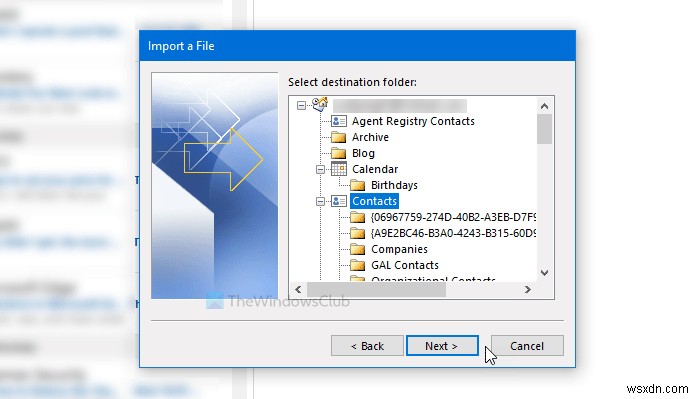Select the Birthdays subfolder name

click(394, 185)
